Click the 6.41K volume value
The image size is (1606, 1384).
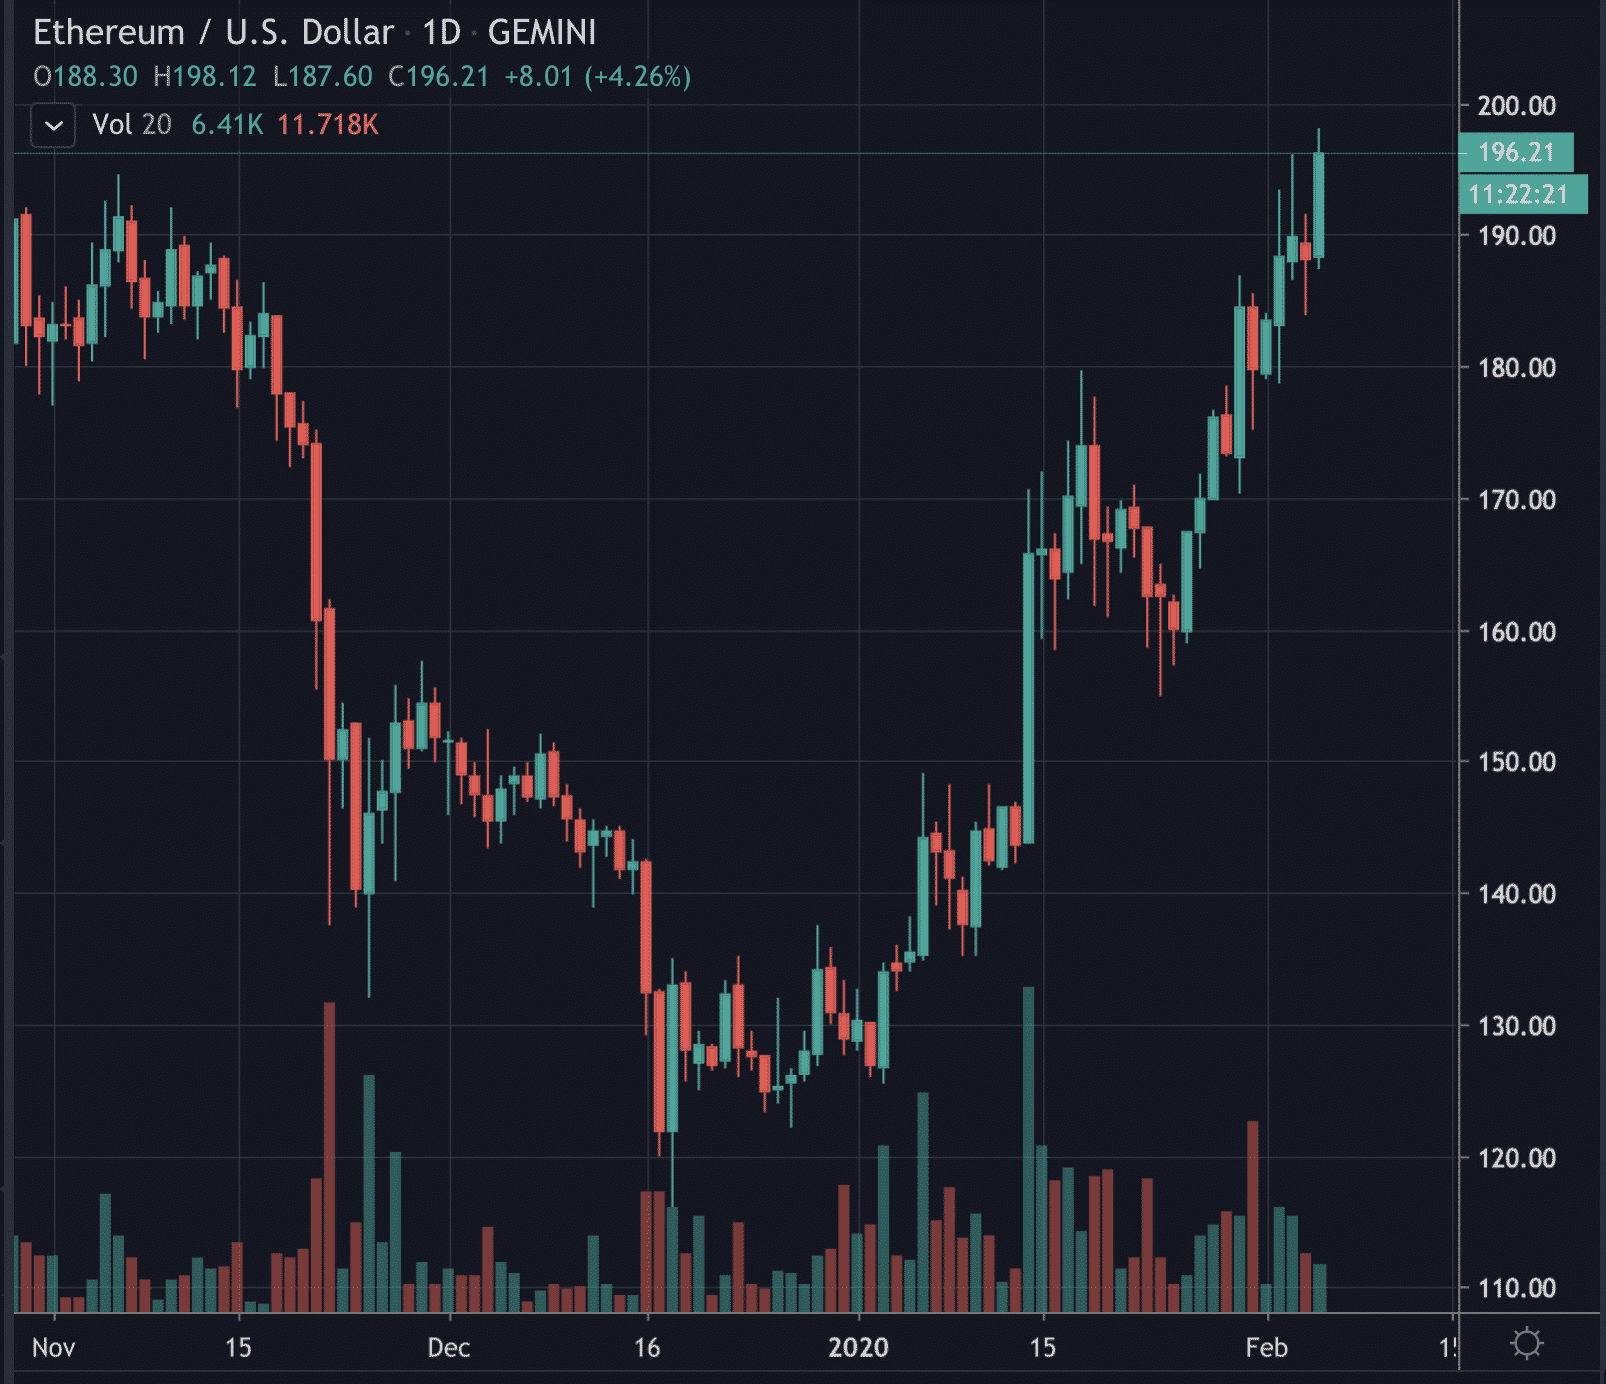click(x=227, y=125)
